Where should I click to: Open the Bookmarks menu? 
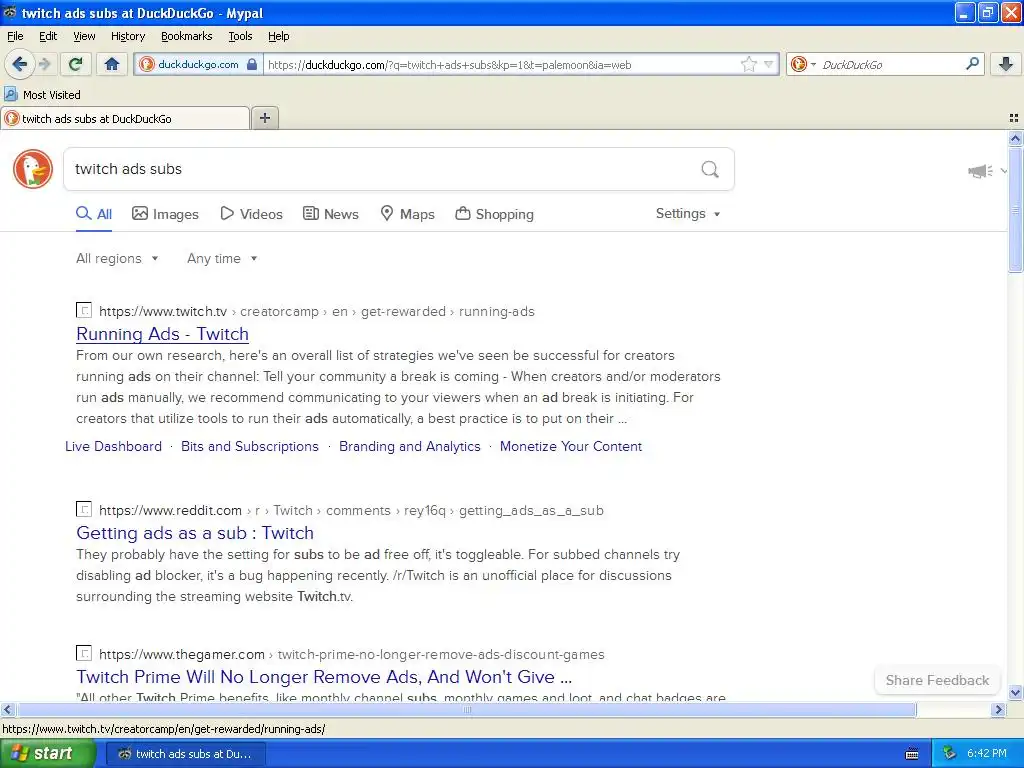187,36
